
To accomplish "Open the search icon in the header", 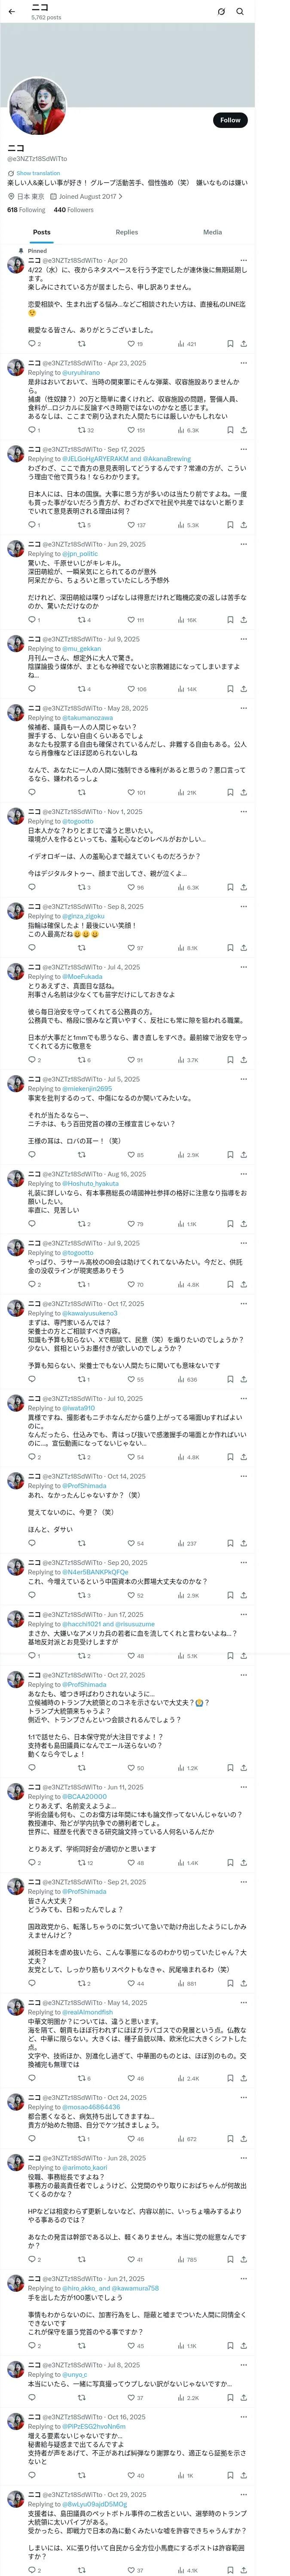I will [240, 12].
